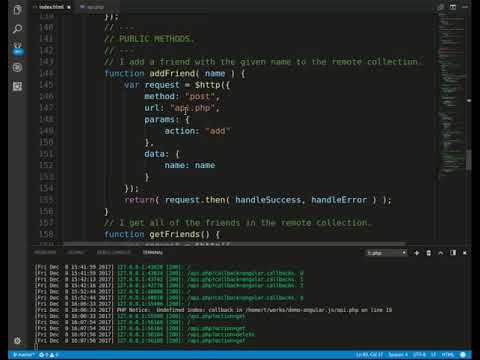Open the Debug view in activity bar
Image resolution: width=480 pixels, height=360 pixels.
pos(17,68)
